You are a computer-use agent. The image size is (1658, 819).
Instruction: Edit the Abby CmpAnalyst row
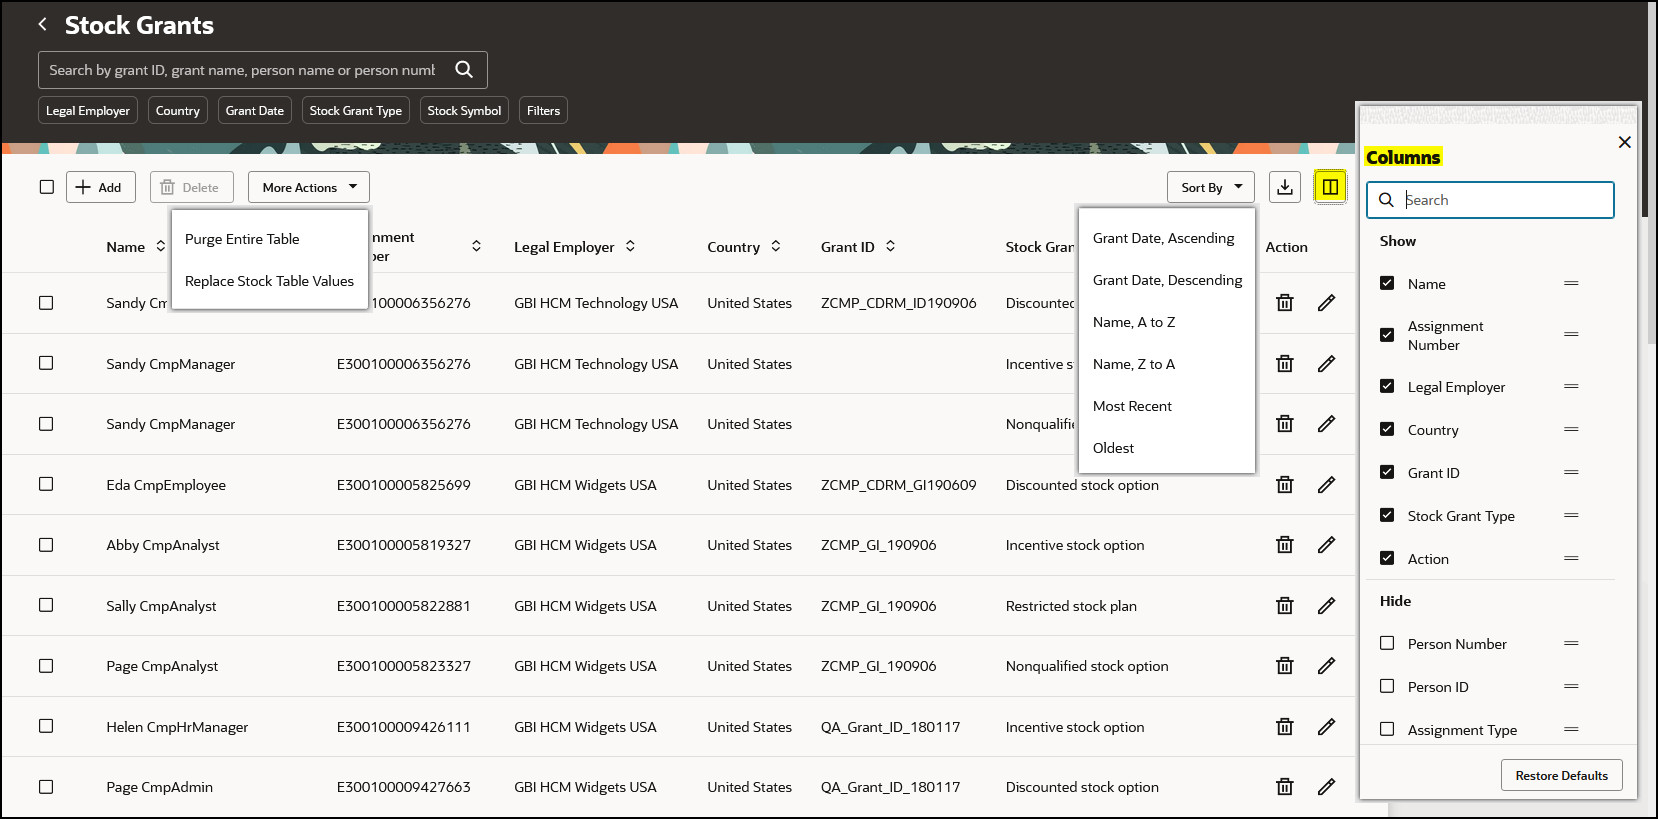(x=1326, y=545)
